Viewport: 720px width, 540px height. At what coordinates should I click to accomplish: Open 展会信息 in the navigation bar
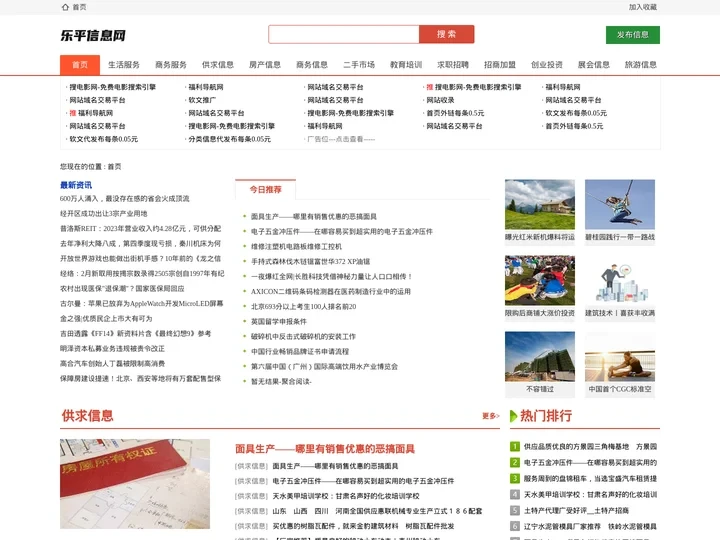[x=594, y=65]
